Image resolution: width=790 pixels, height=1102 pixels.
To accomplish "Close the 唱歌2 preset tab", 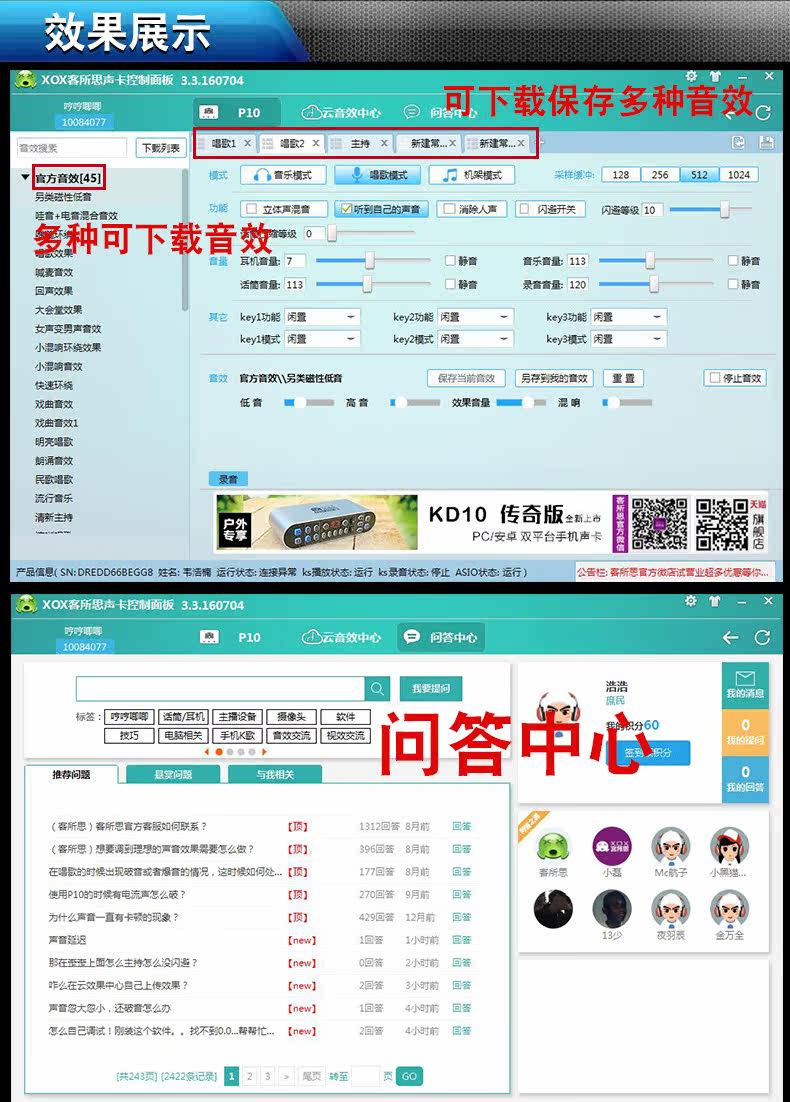I will click(316, 143).
